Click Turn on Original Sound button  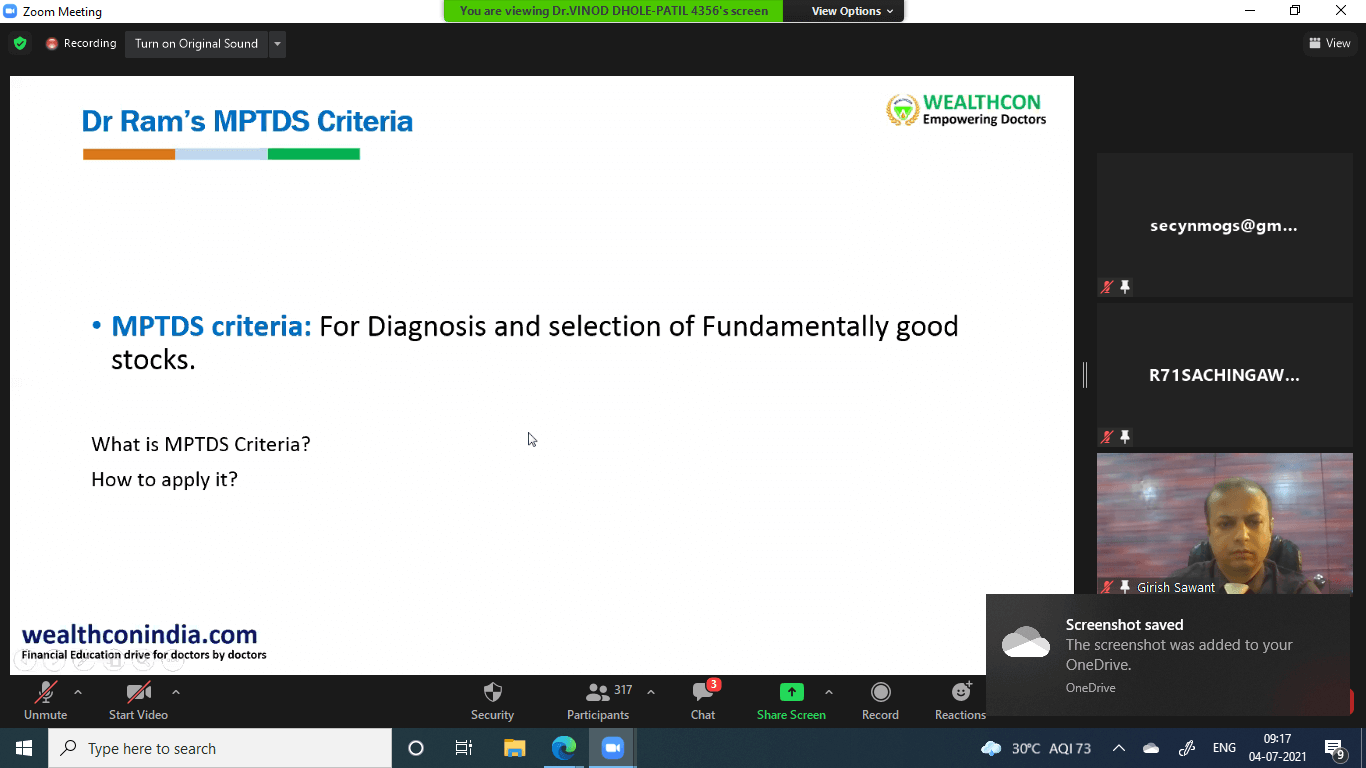point(196,44)
